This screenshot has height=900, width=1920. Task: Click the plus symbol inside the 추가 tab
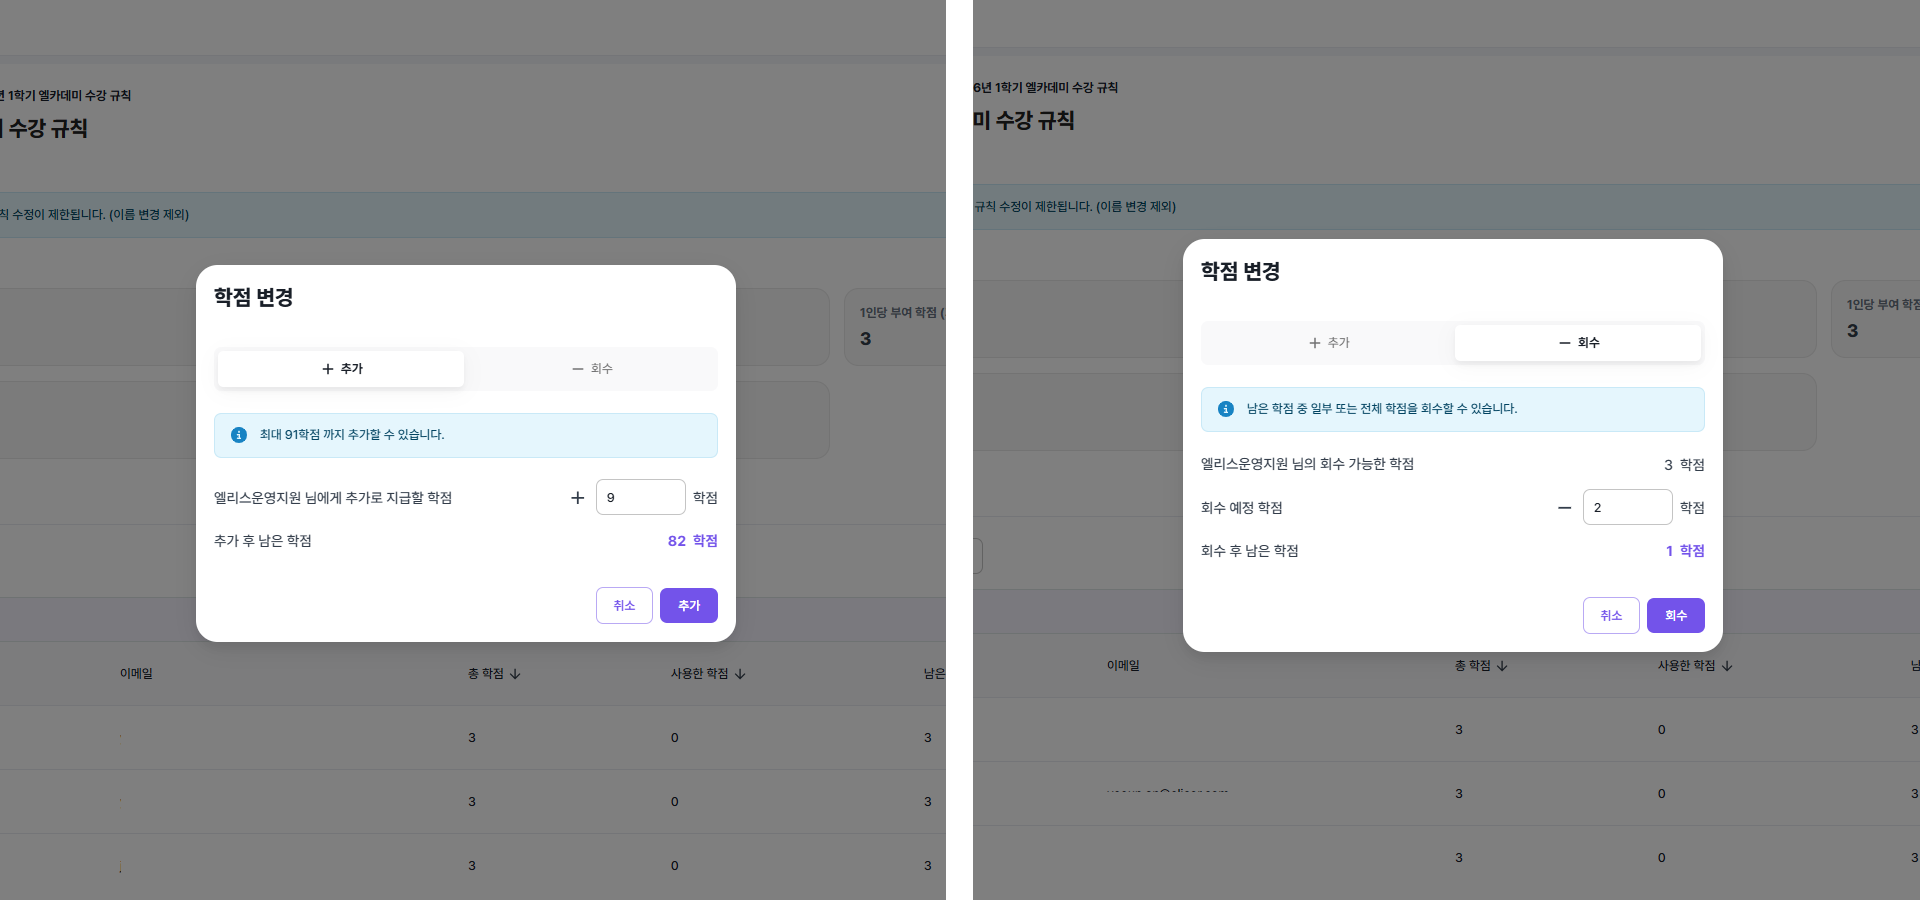(327, 369)
